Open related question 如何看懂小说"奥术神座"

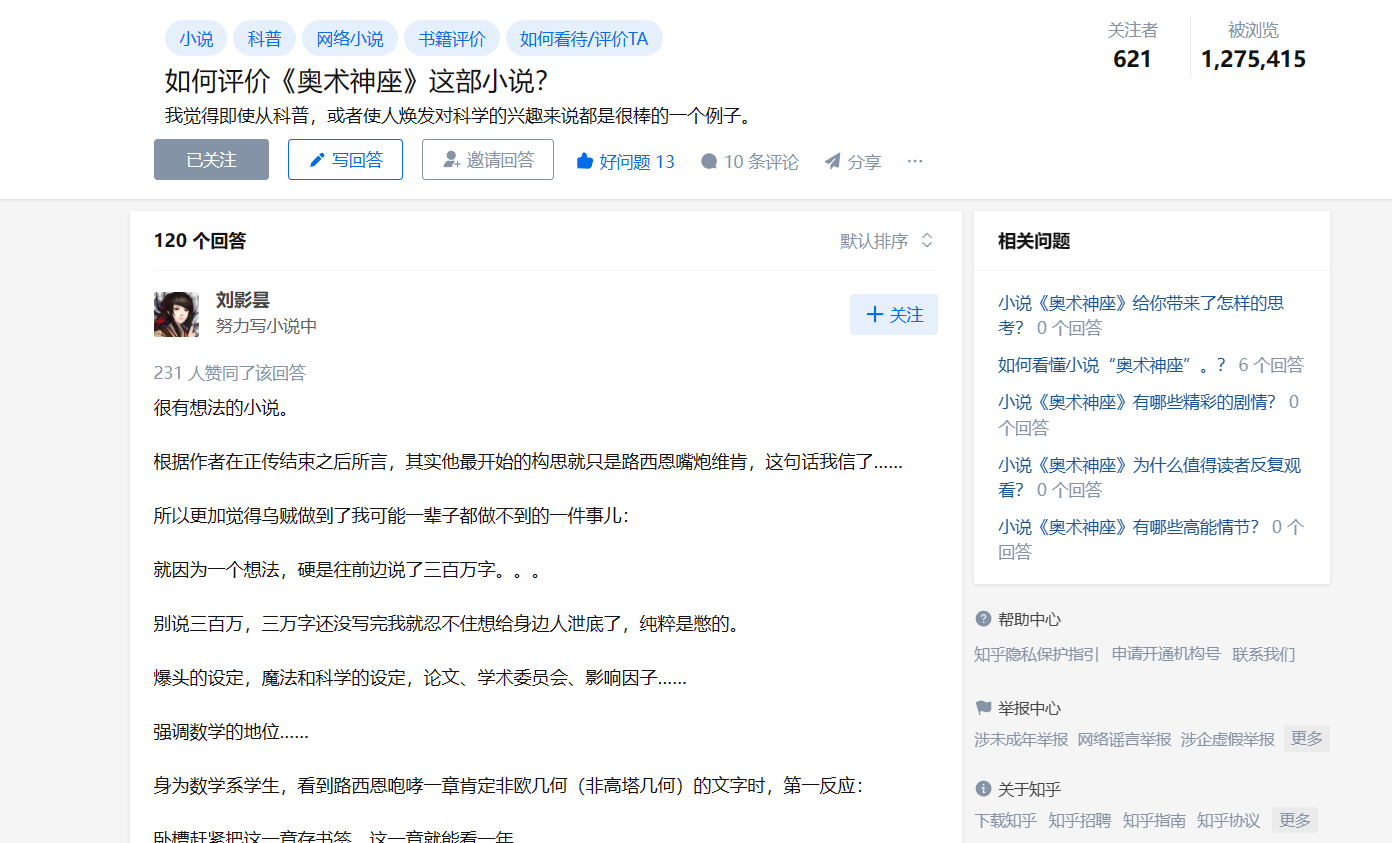coord(1111,365)
